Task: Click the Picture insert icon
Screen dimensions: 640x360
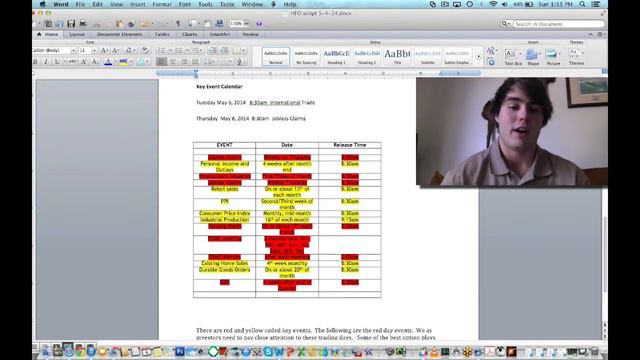Action: pos(551,54)
